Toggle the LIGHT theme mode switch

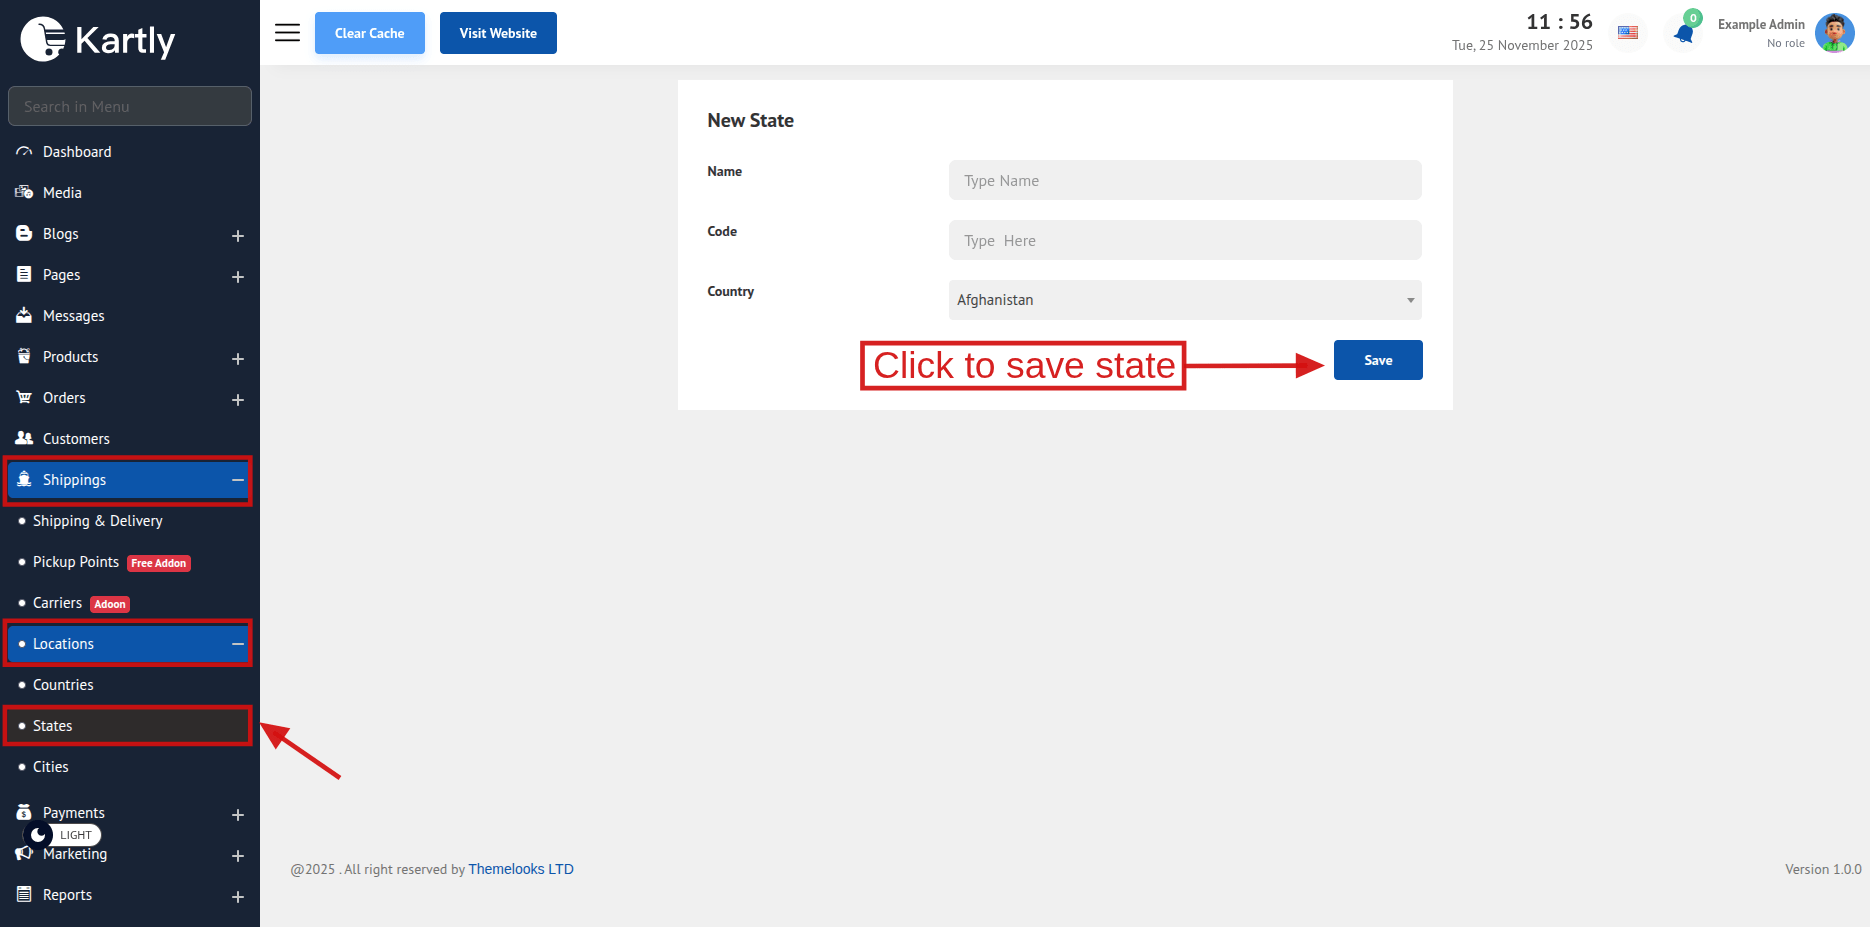click(62, 835)
